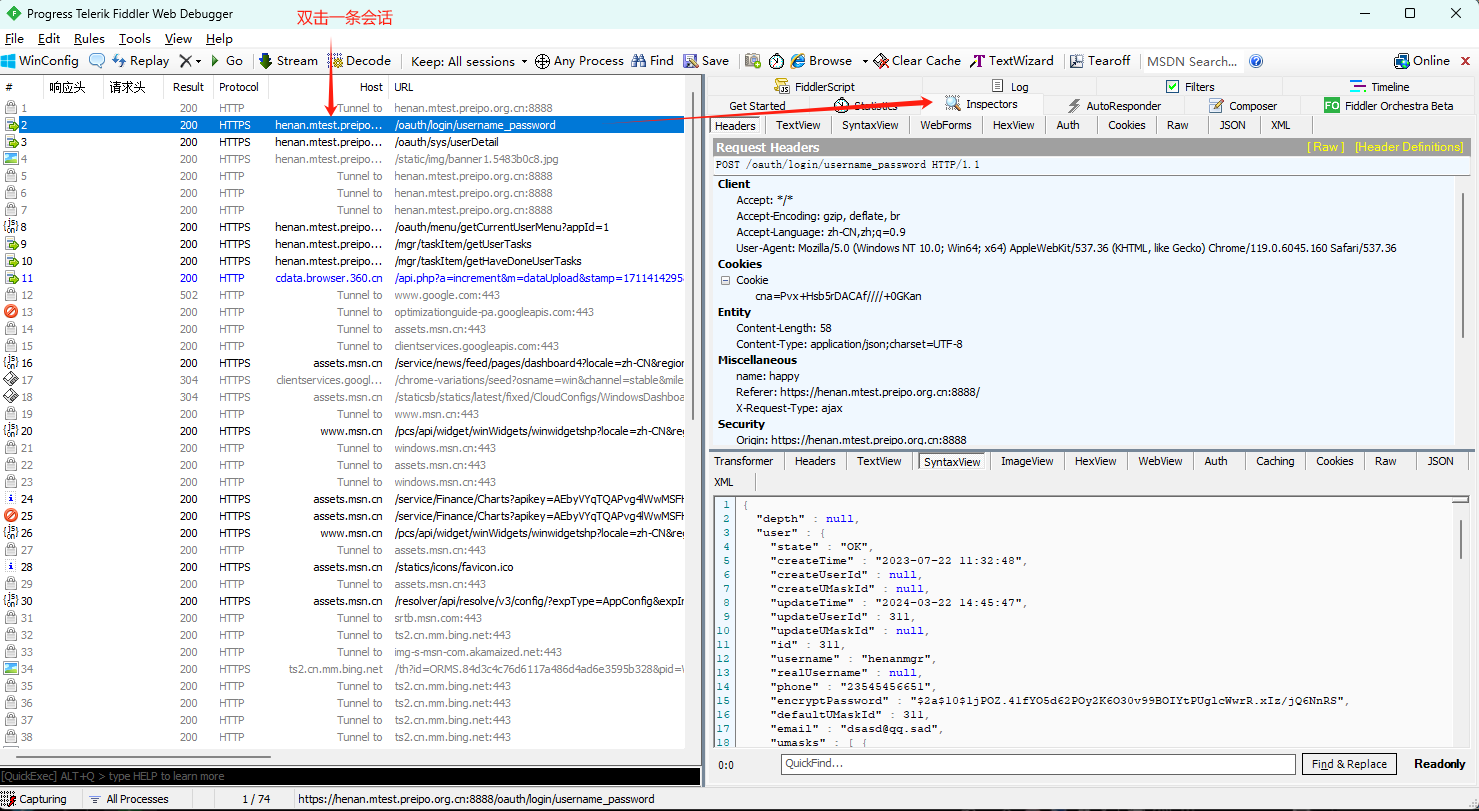Select response Transformer inspector tab

point(743,461)
